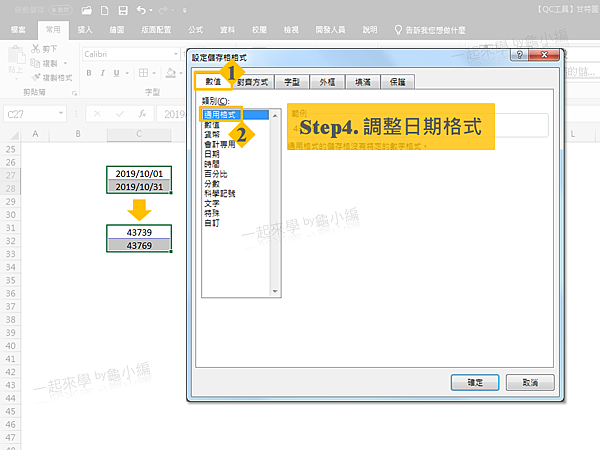The image size is (600, 450).
Task: Click the save floppy disk icon
Action: pos(123,10)
